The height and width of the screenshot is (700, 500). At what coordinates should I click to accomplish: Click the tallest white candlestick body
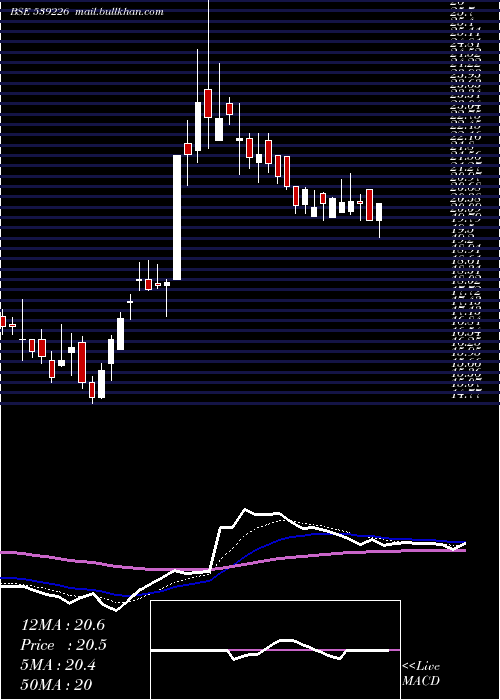[x=177, y=217]
